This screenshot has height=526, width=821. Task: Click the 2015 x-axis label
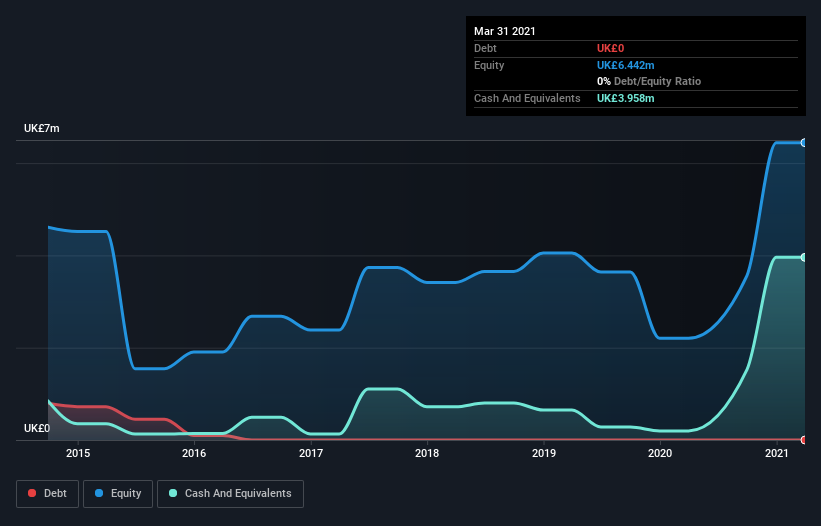point(78,453)
